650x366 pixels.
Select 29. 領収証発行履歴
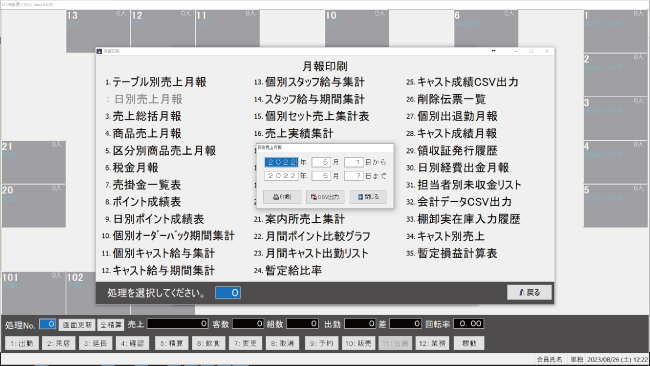tap(452, 150)
